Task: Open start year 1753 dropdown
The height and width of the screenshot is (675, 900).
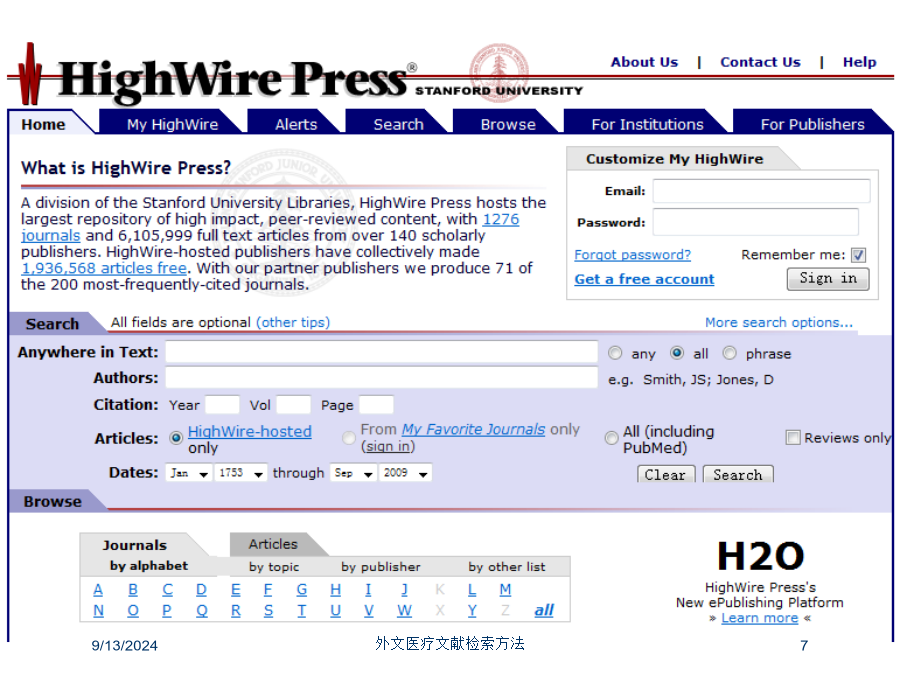Action: tap(241, 473)
